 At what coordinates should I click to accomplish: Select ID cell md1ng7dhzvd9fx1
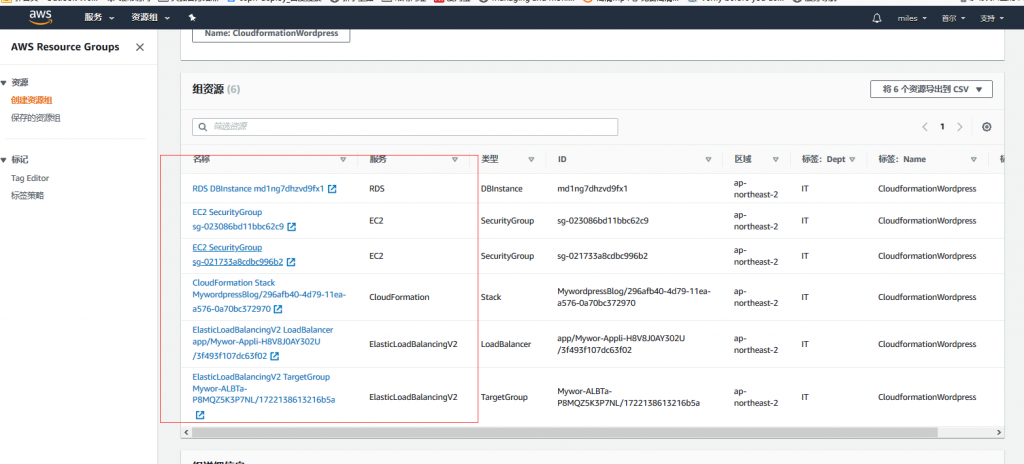[x=592, y=189]
